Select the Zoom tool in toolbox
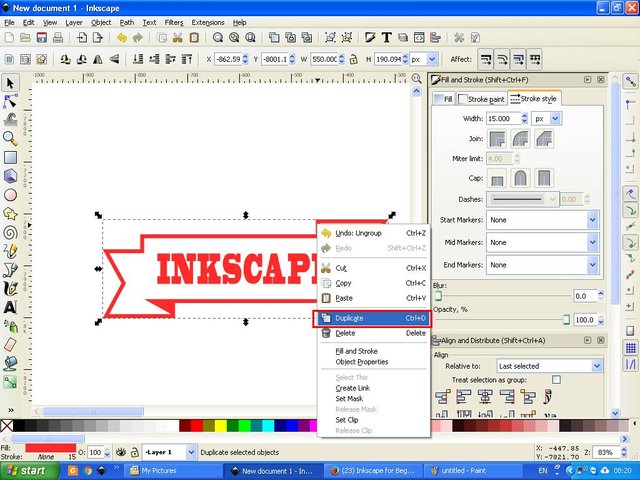Viewport: 640px width, 480px height. click(10, 139)
